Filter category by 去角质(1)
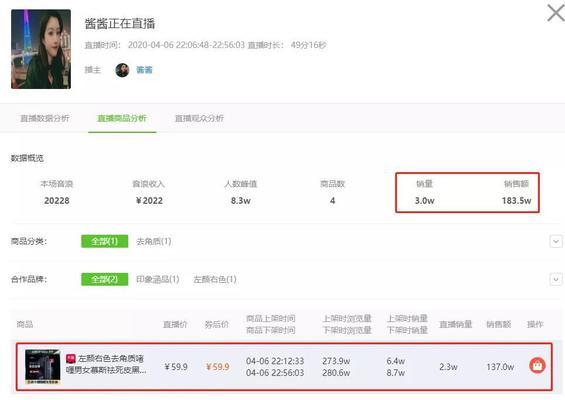Viewport: 565px width, 400px height. 154,241
